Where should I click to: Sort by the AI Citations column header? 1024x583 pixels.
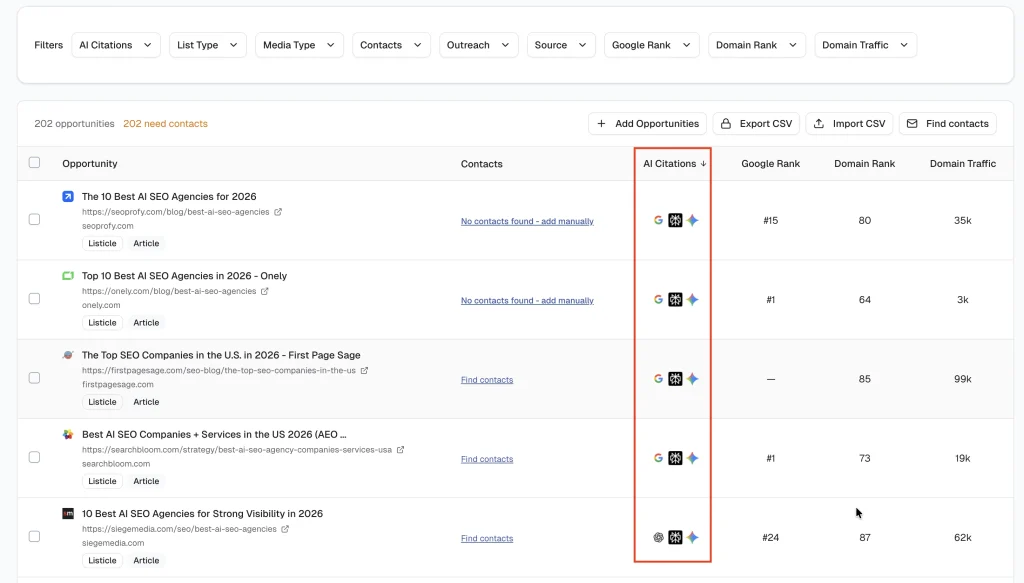coord(675,164)
